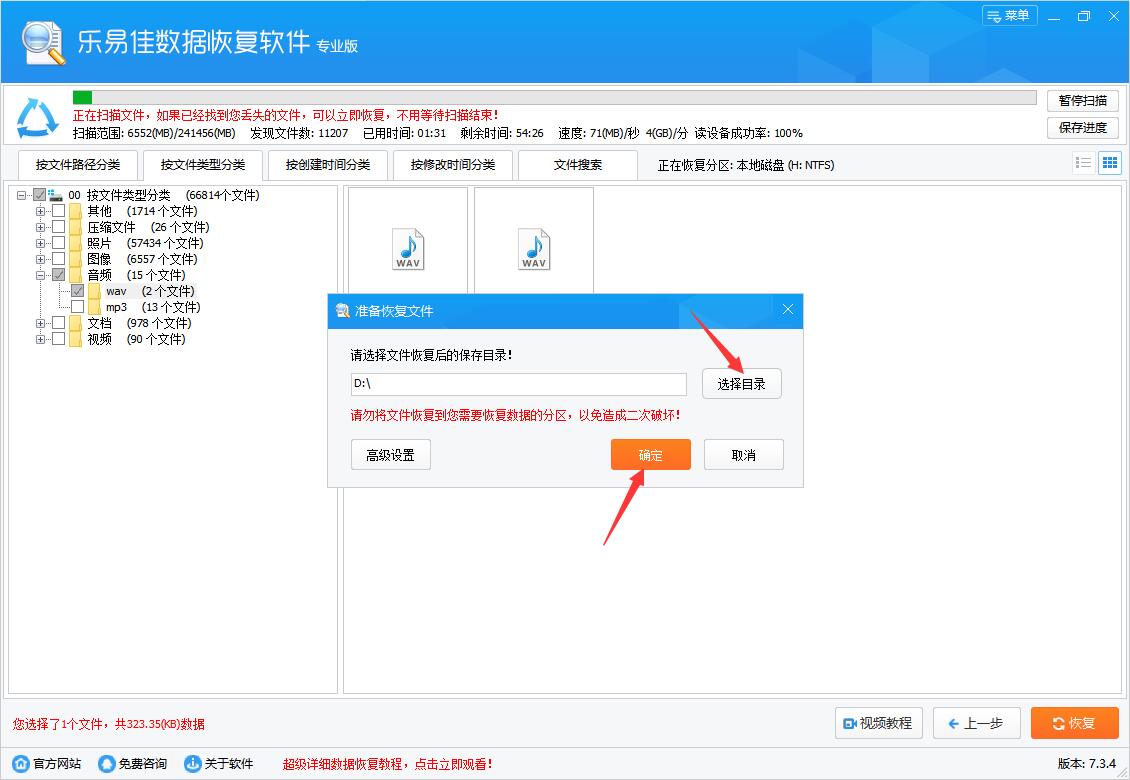Image resolution: width=1130 pixels, height=780 pixels.
Task: Click 暂停扫描 button
Action: pyautogui.click(x=1082, y=100)
